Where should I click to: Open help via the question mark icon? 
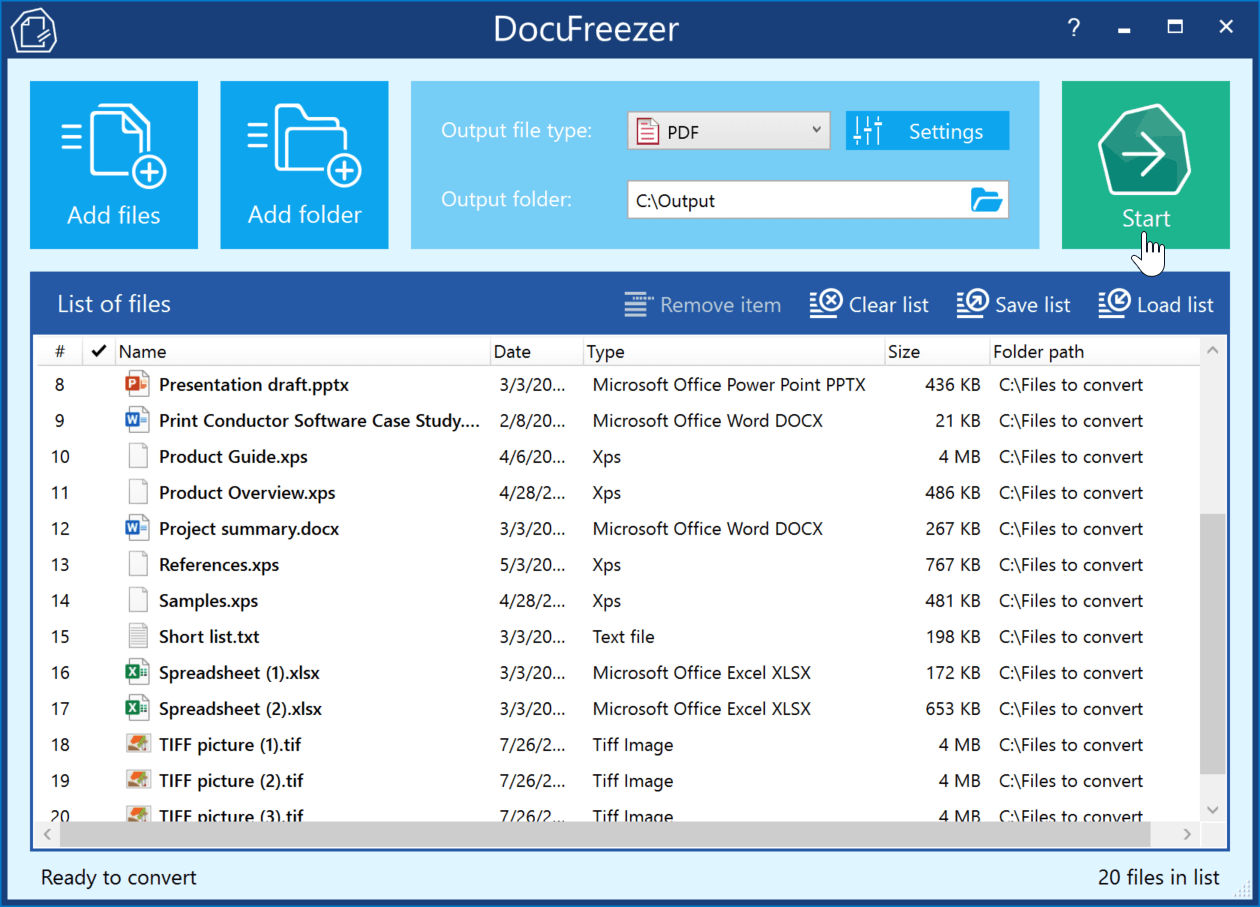(1073, 28)
